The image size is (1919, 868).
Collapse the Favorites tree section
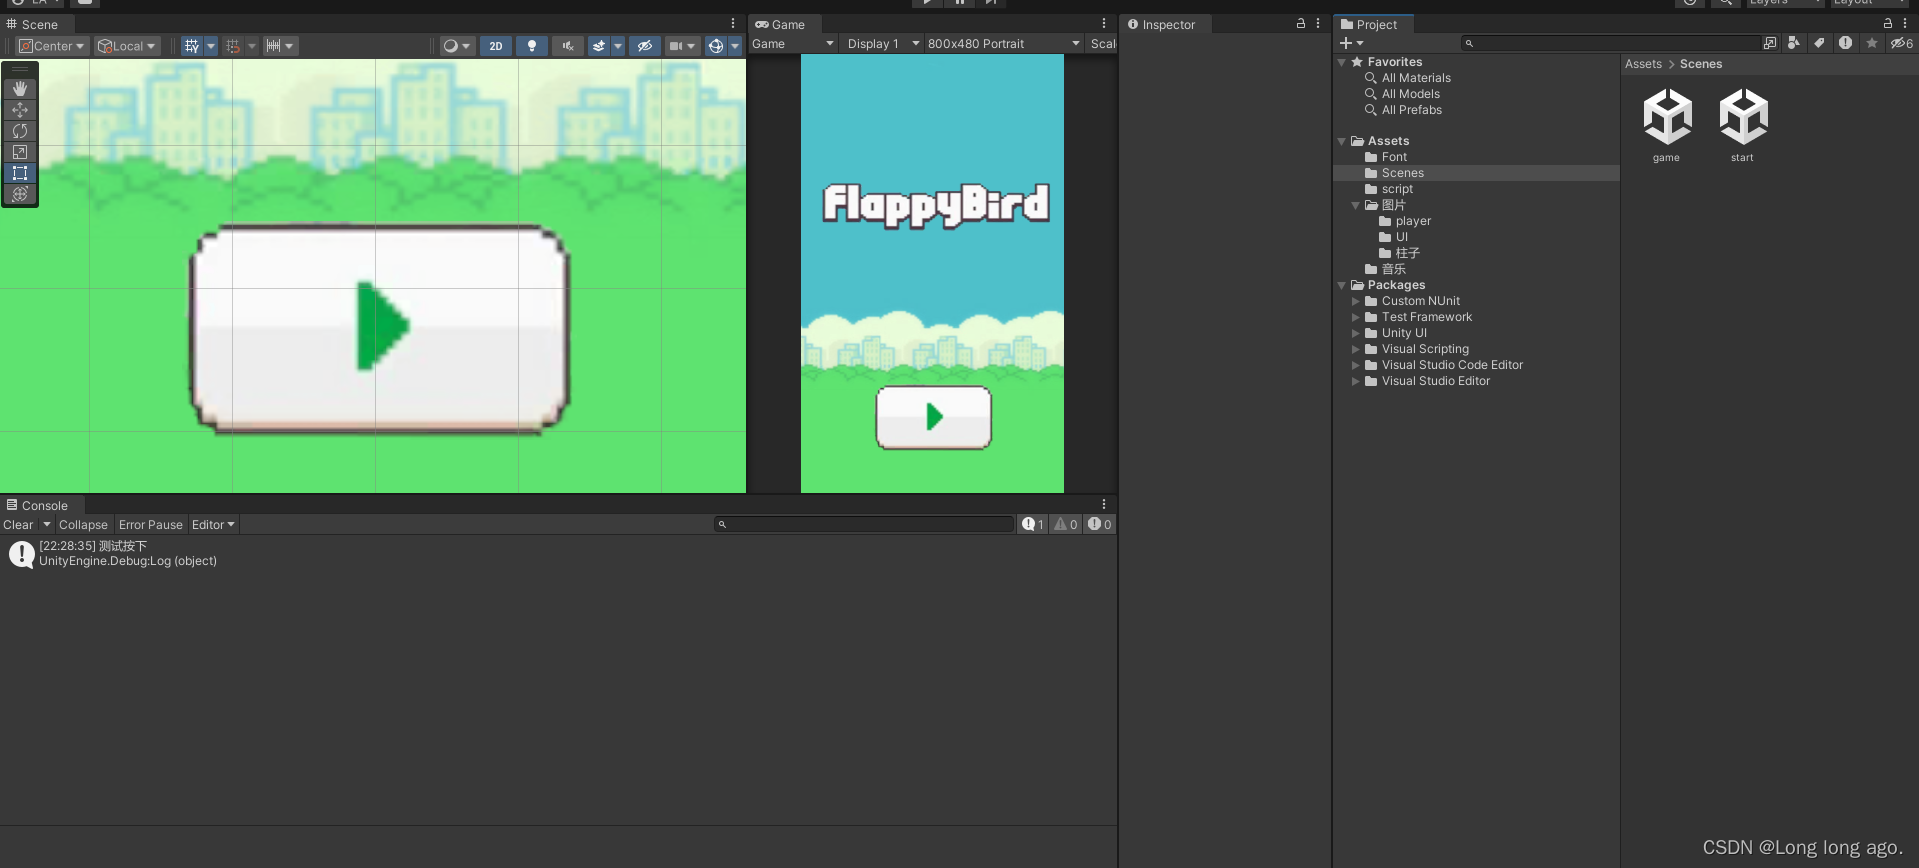click(x=1342, y=62)
